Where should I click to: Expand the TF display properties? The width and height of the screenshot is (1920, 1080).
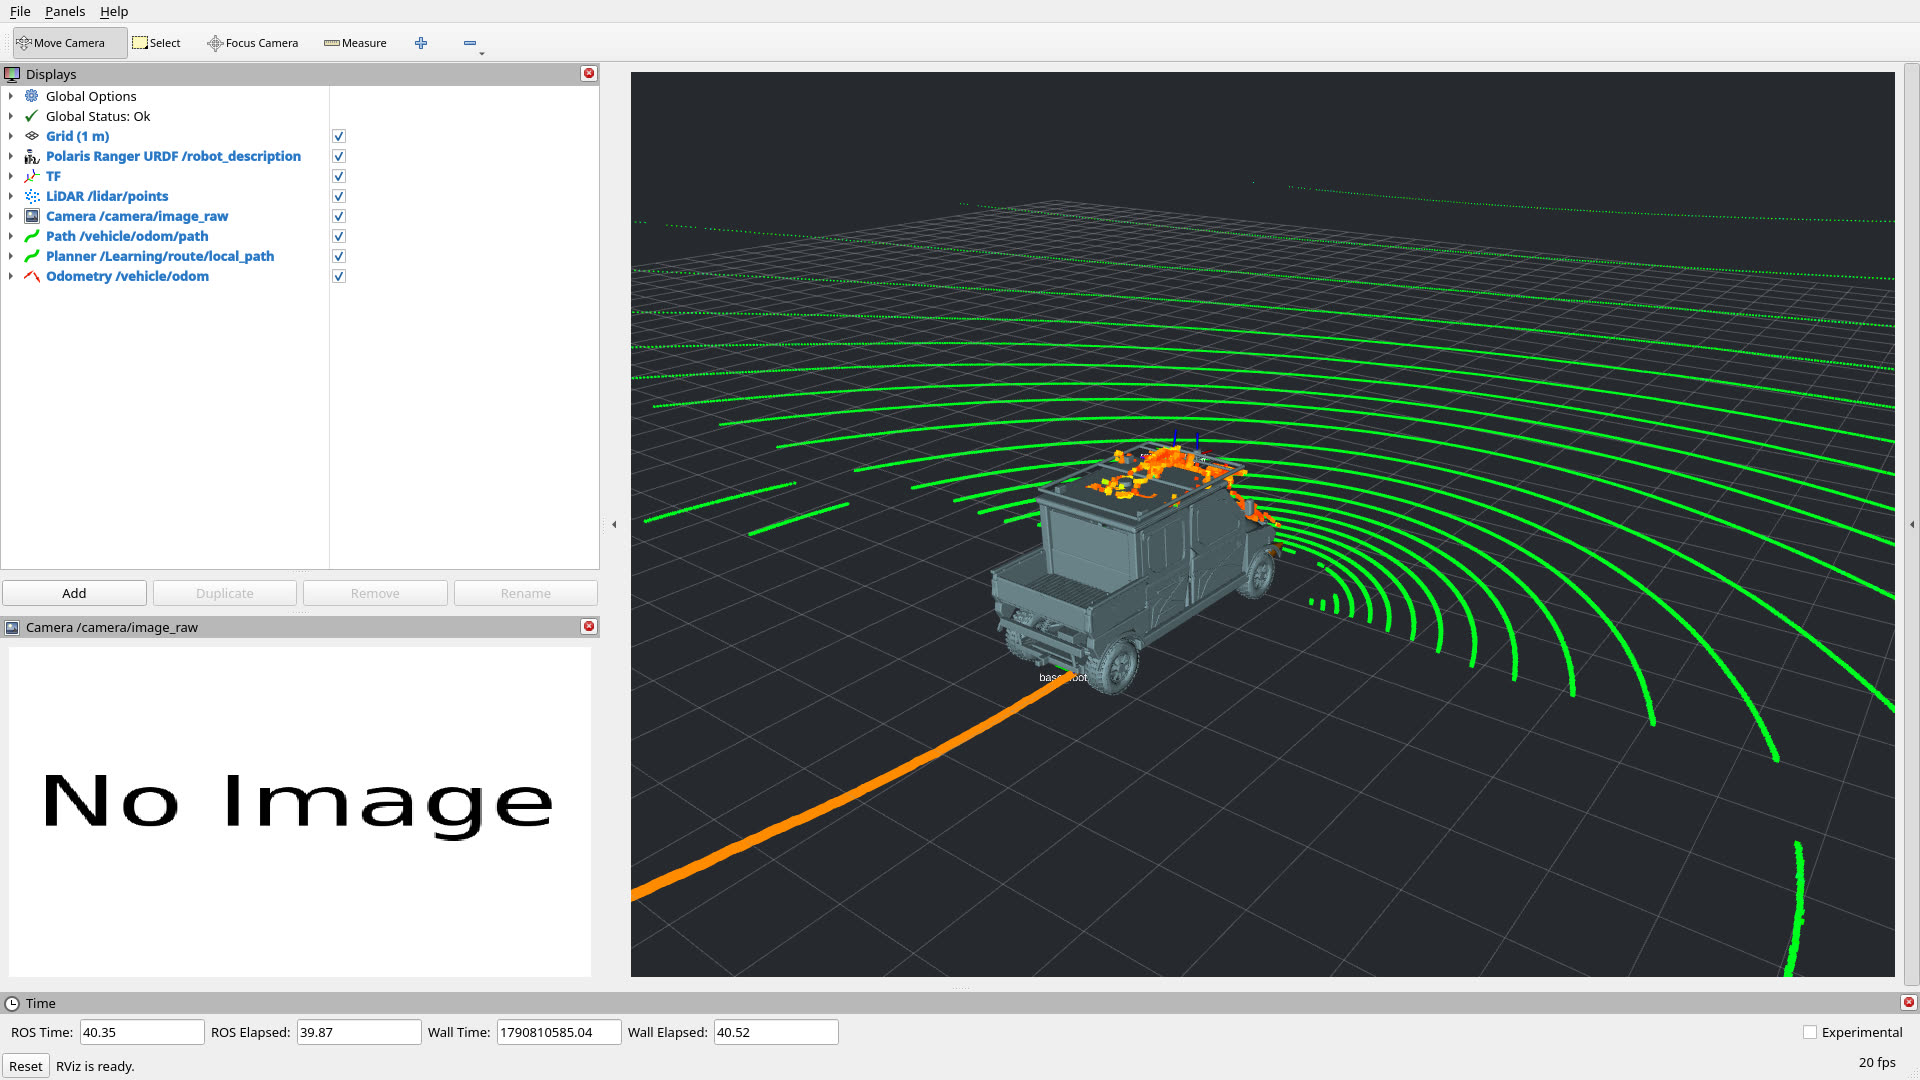[11, 176]
